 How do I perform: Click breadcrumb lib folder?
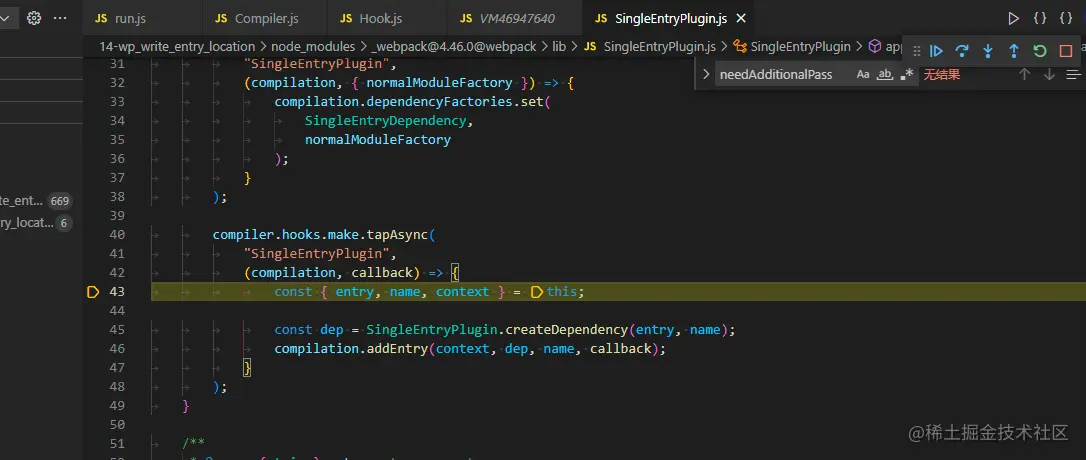click(559, 46)
